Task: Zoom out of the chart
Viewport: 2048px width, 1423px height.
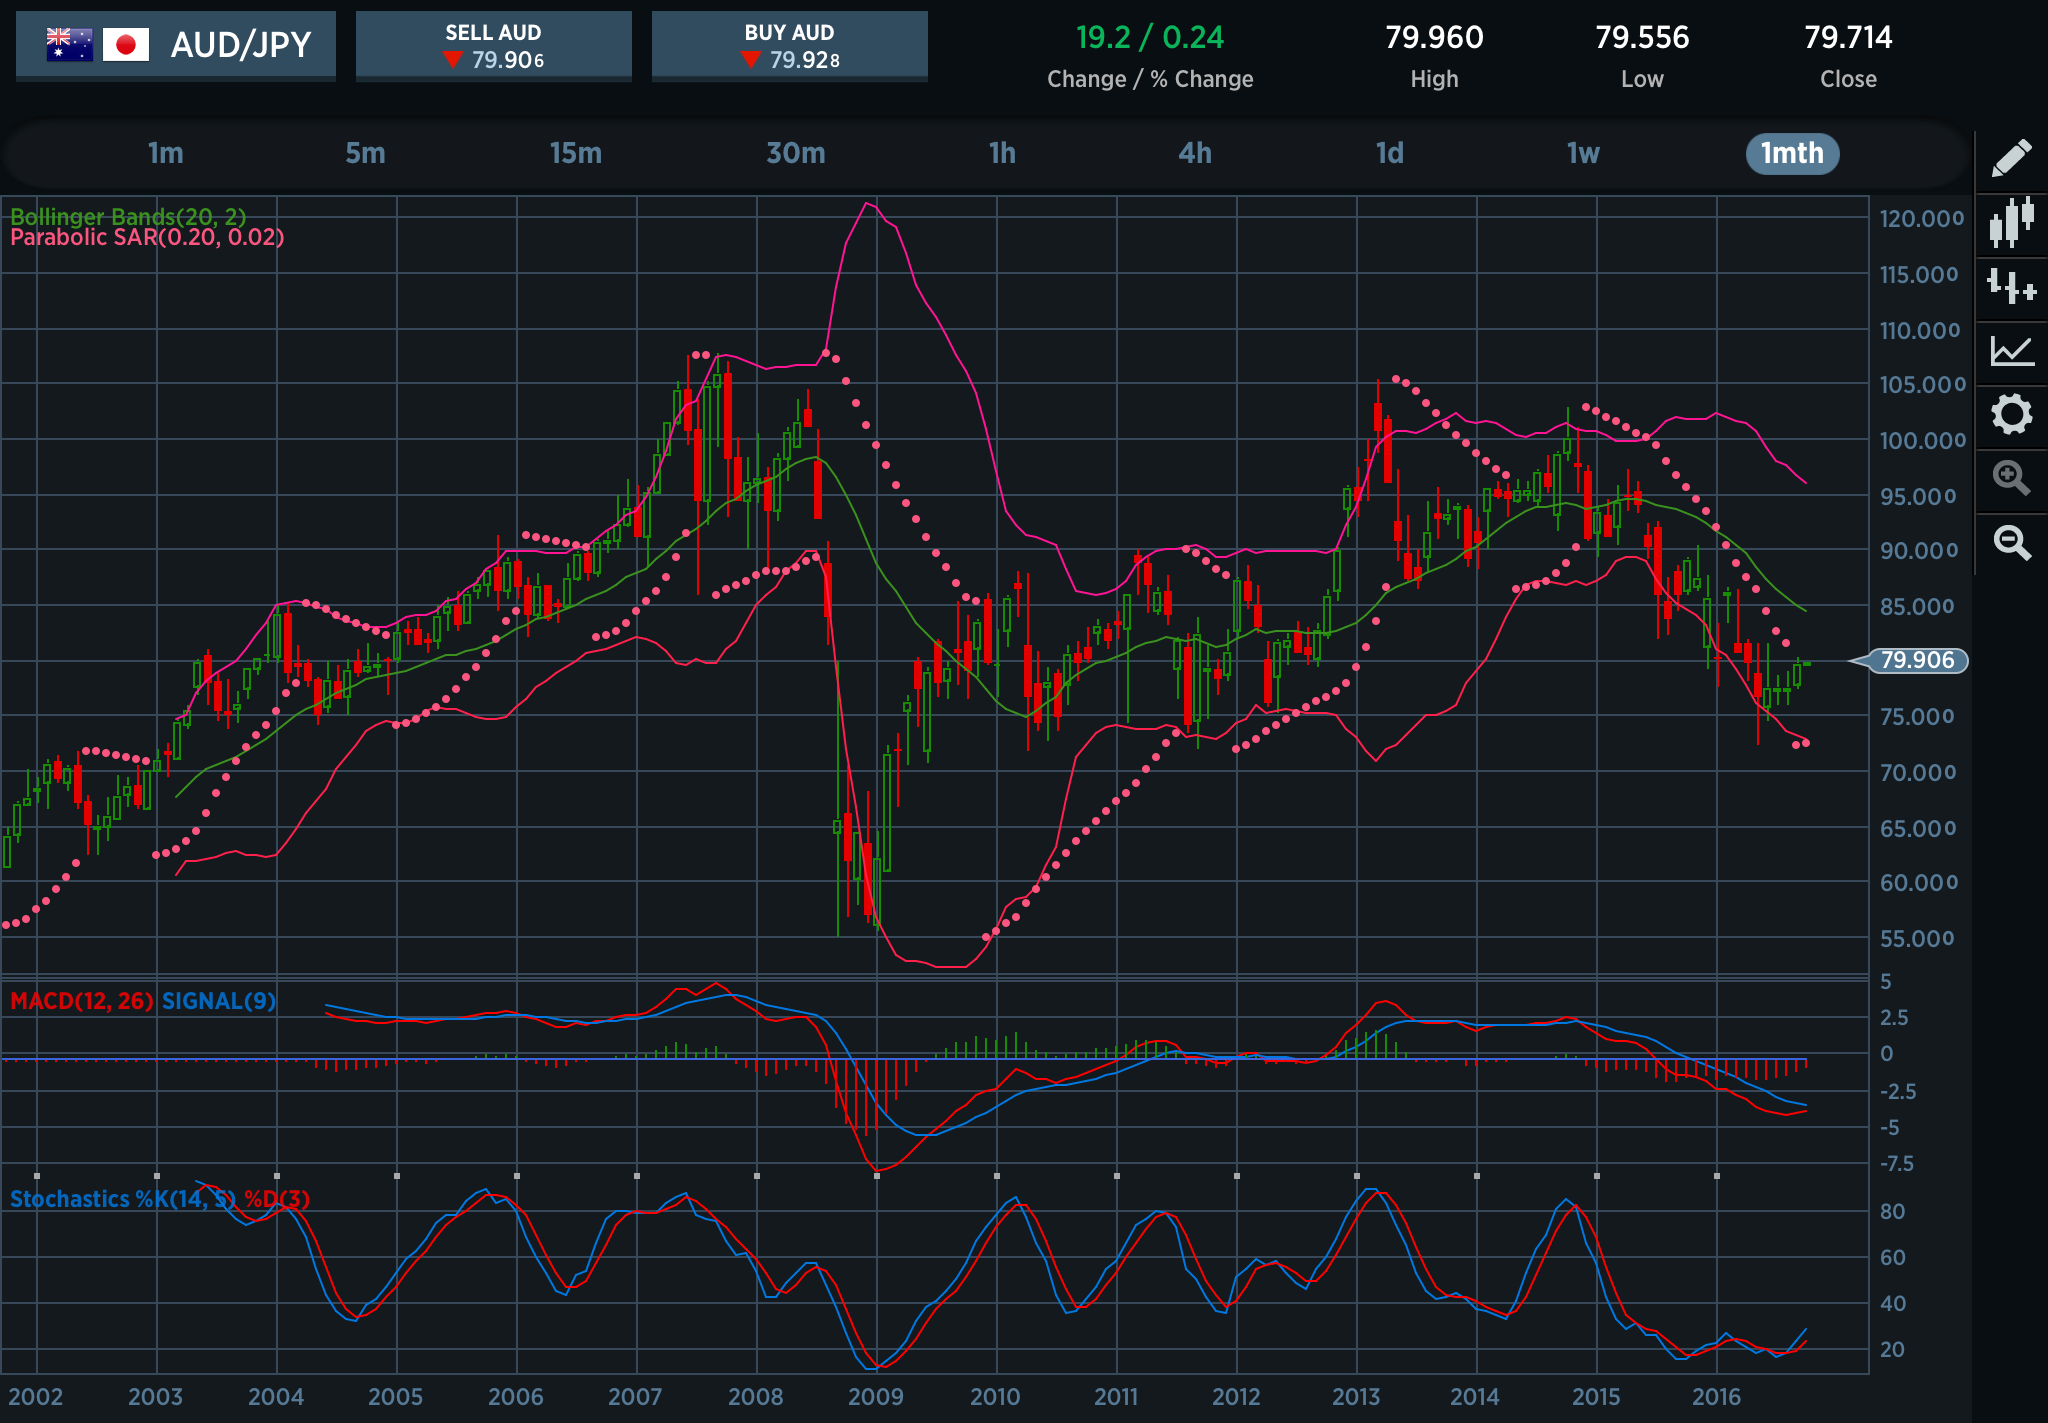Action: [2011, 542]
